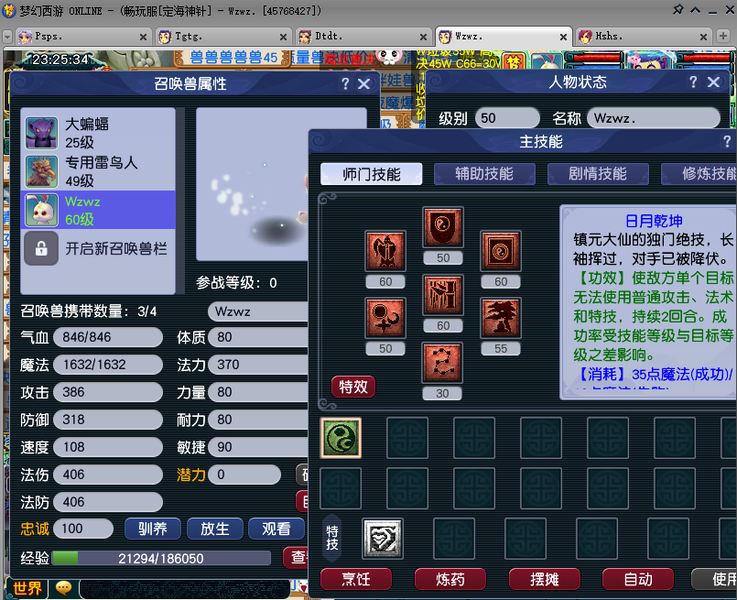This screenshot has height=600, width=737.
Task: Open help in 召唤兽属性 window
Action: (x=345, y=84)
